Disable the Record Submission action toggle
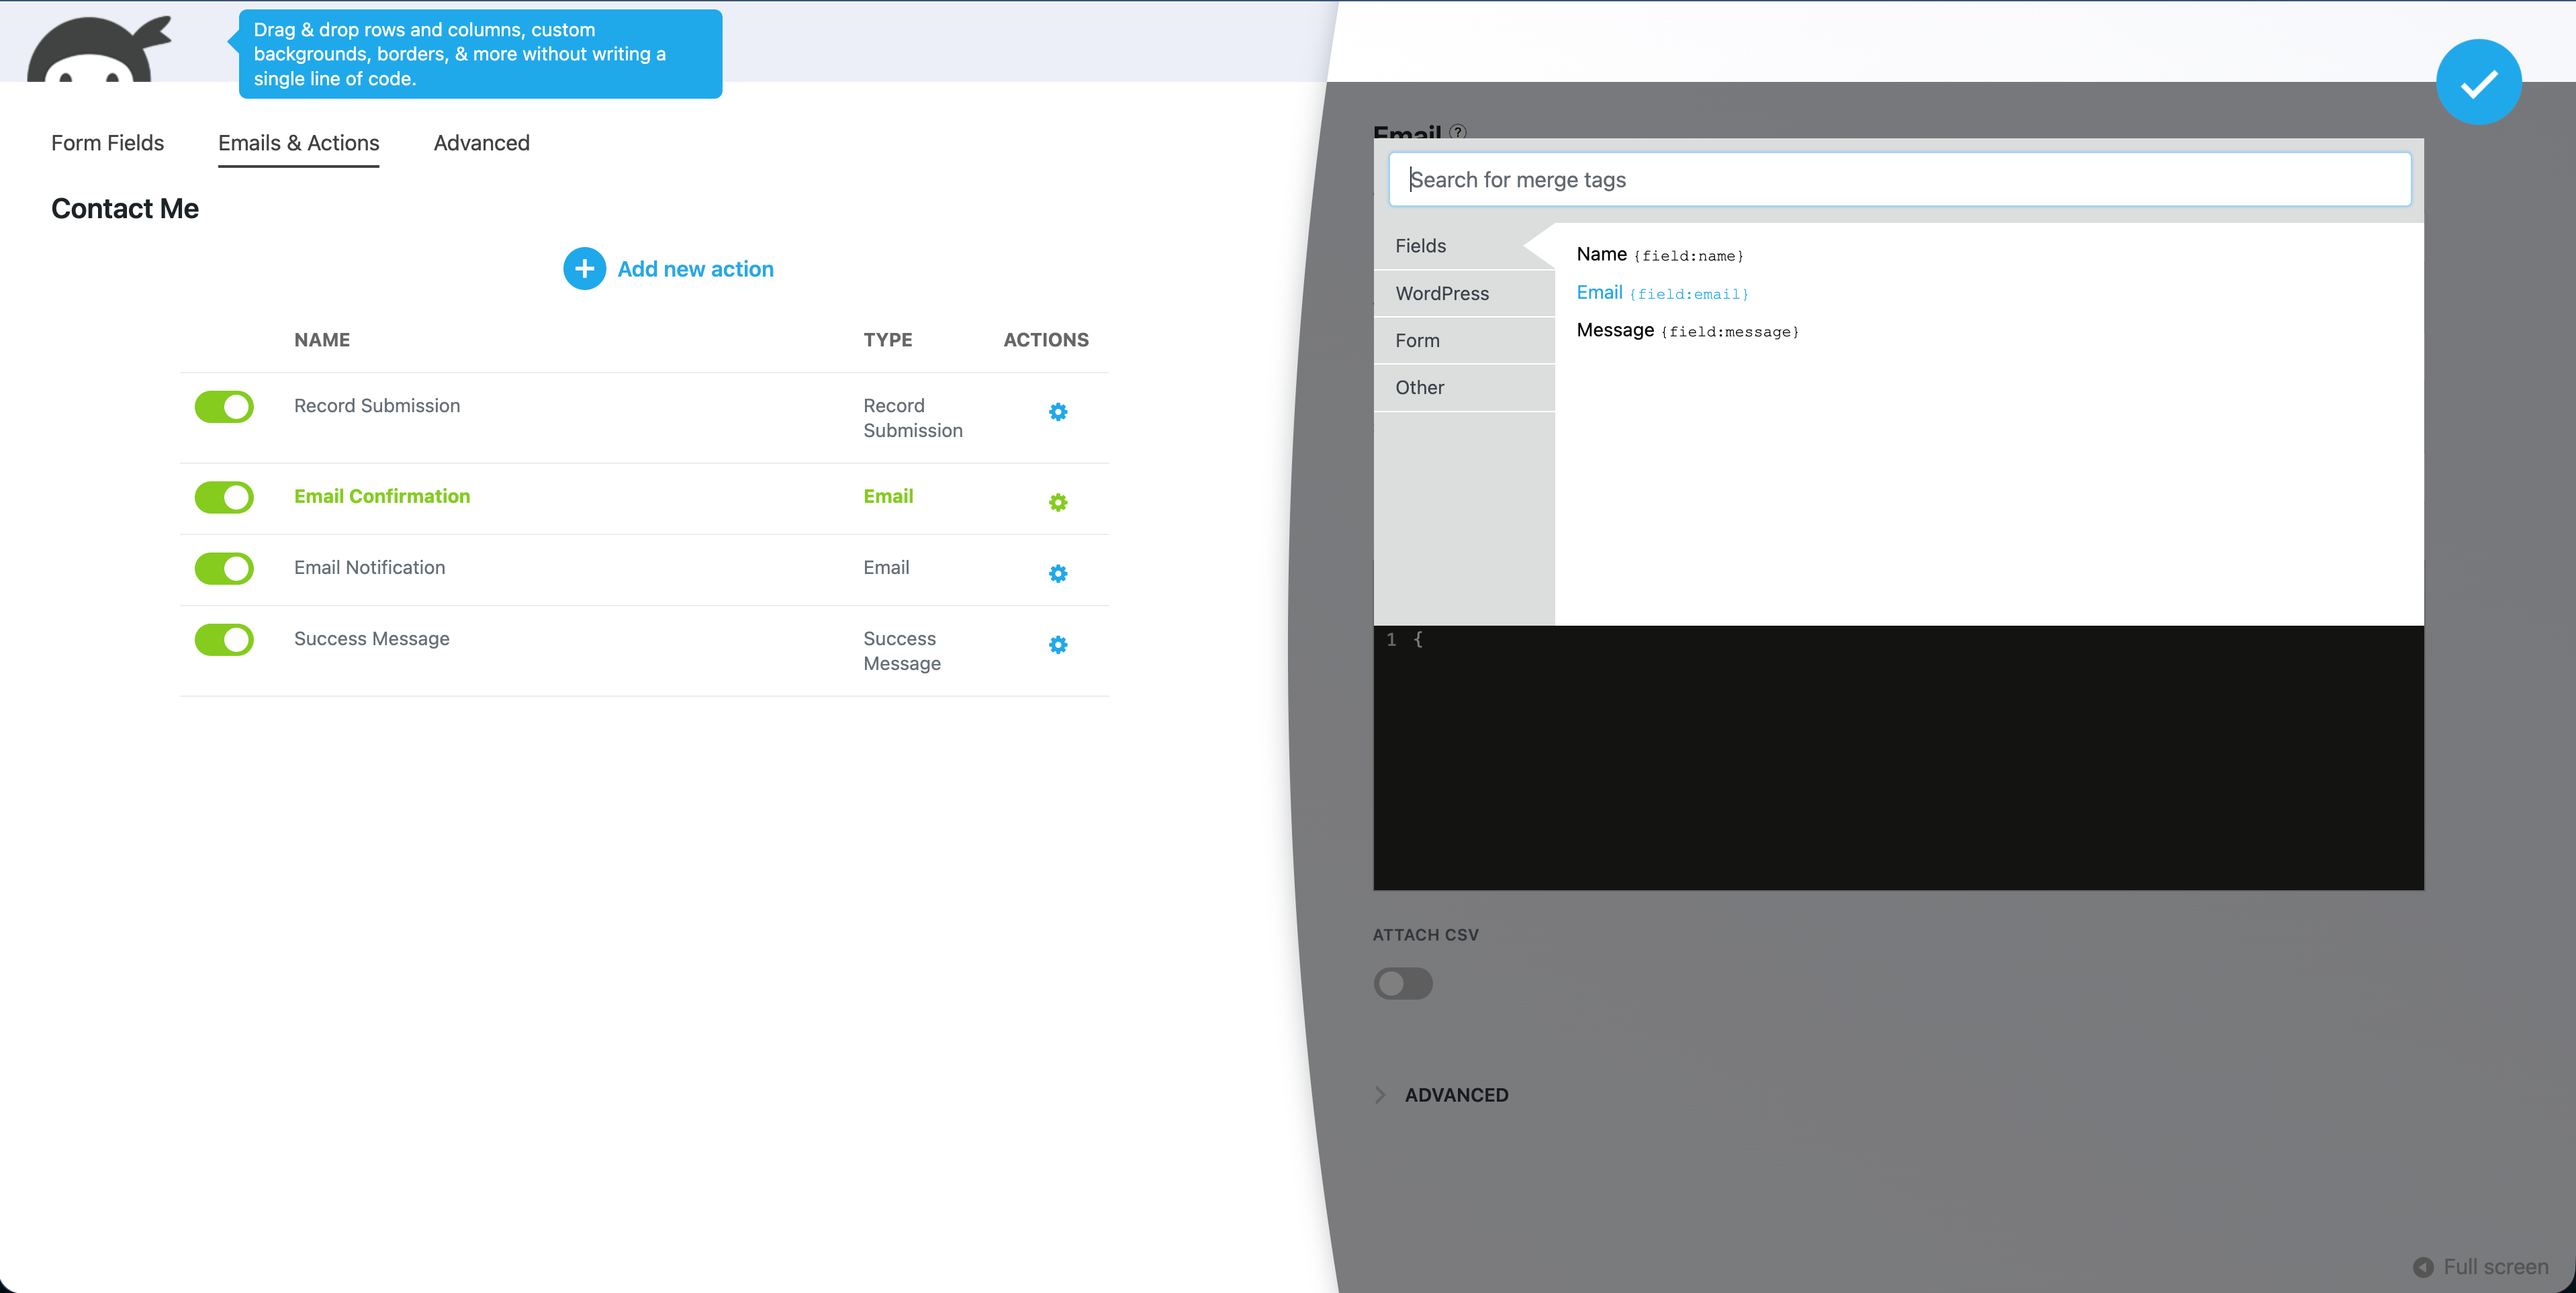This screenshot has height=1293, width=2576. (224, 407)
